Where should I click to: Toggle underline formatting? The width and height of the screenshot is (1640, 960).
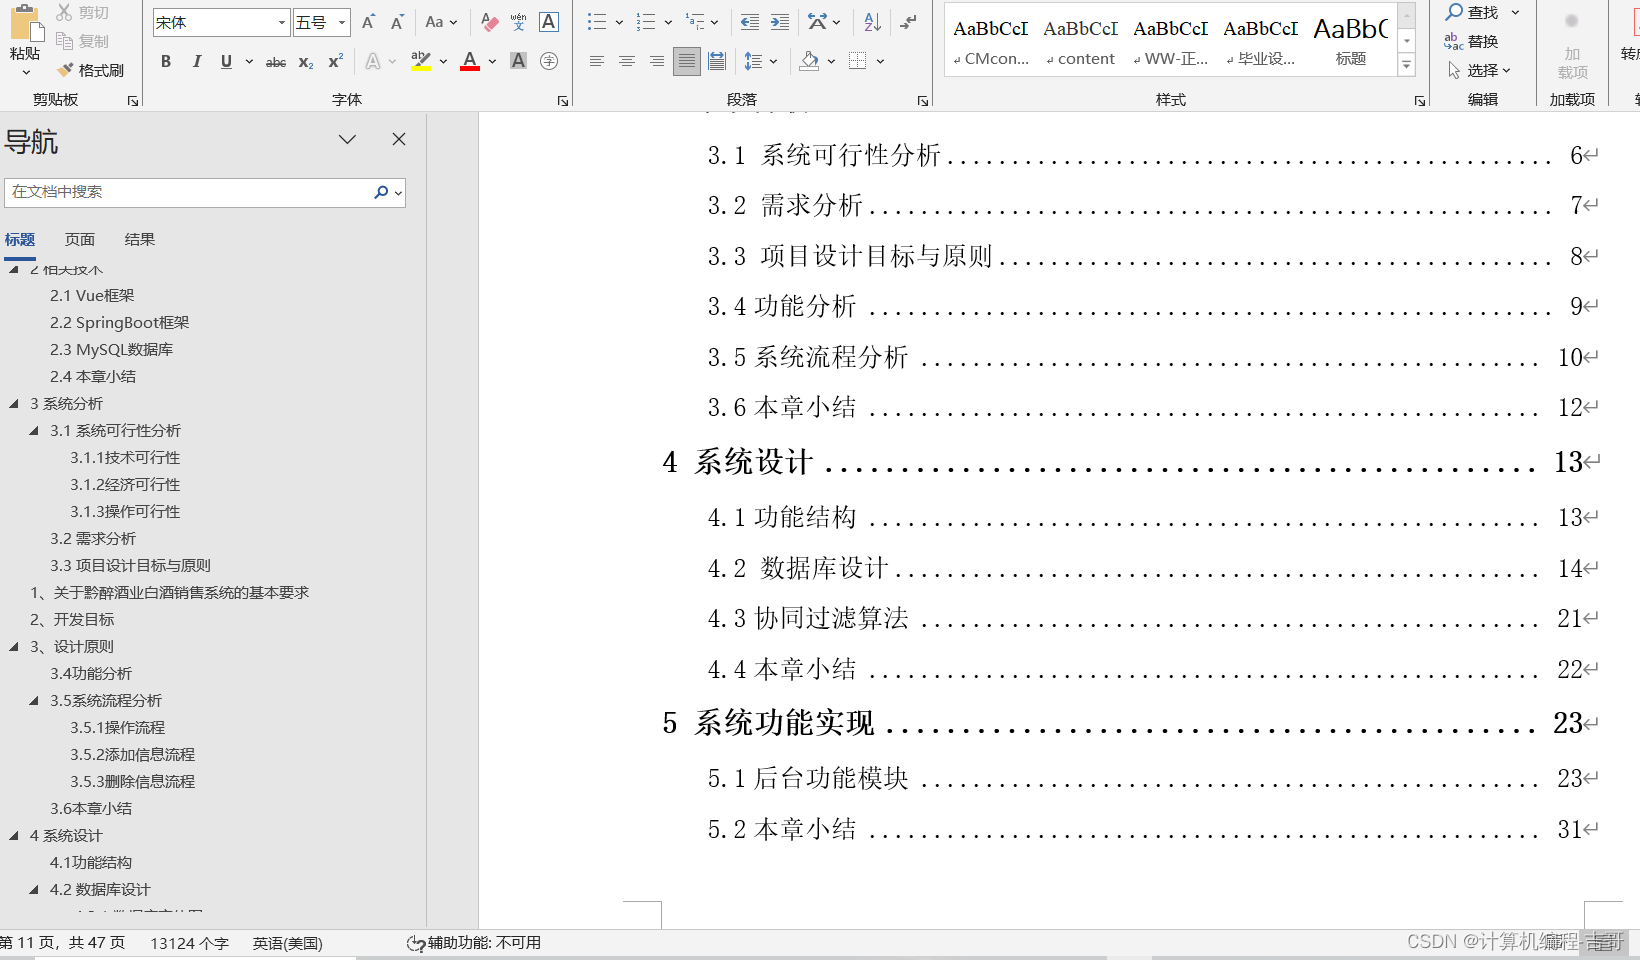click(226, 61)
